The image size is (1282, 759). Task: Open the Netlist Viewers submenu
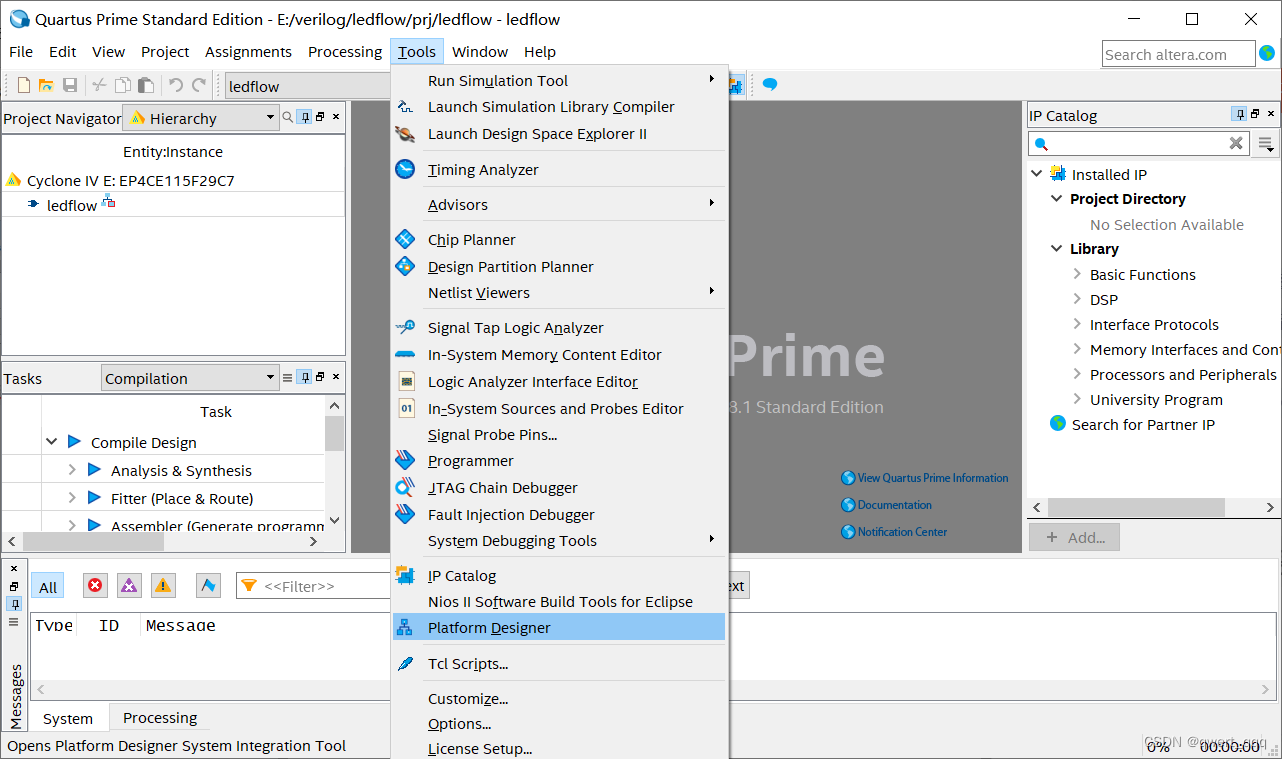[x=559, y=292]
